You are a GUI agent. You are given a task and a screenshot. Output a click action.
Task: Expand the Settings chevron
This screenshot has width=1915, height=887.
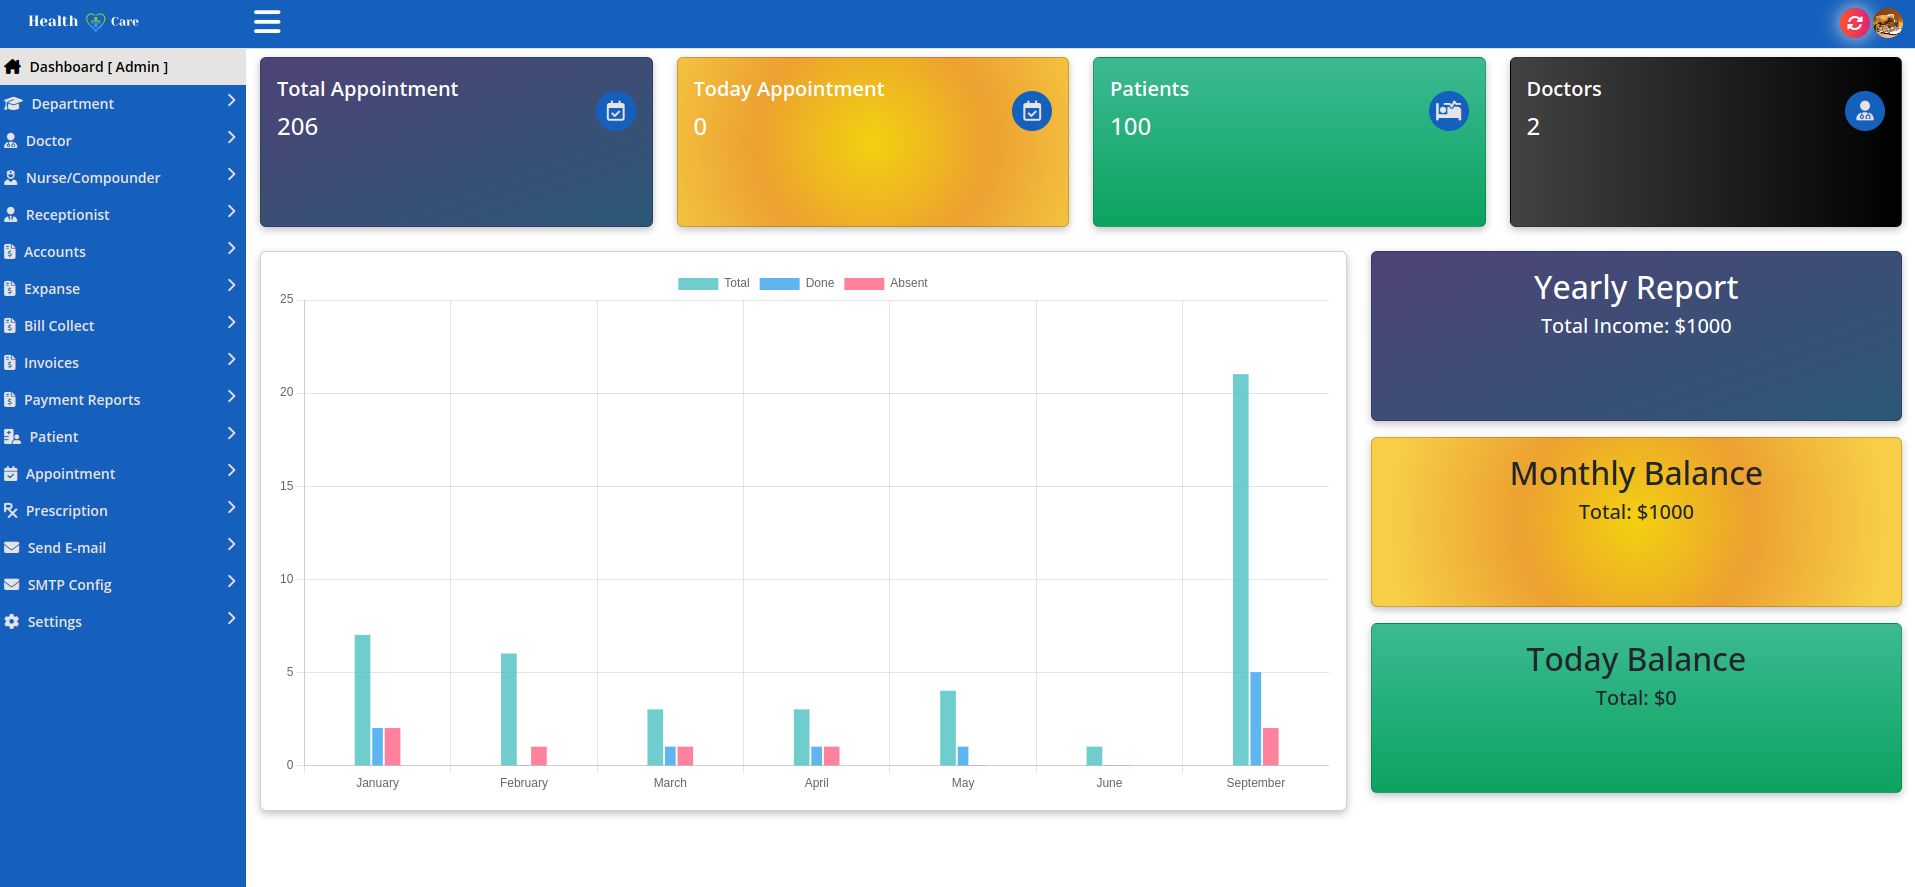(x=231, y=618)
